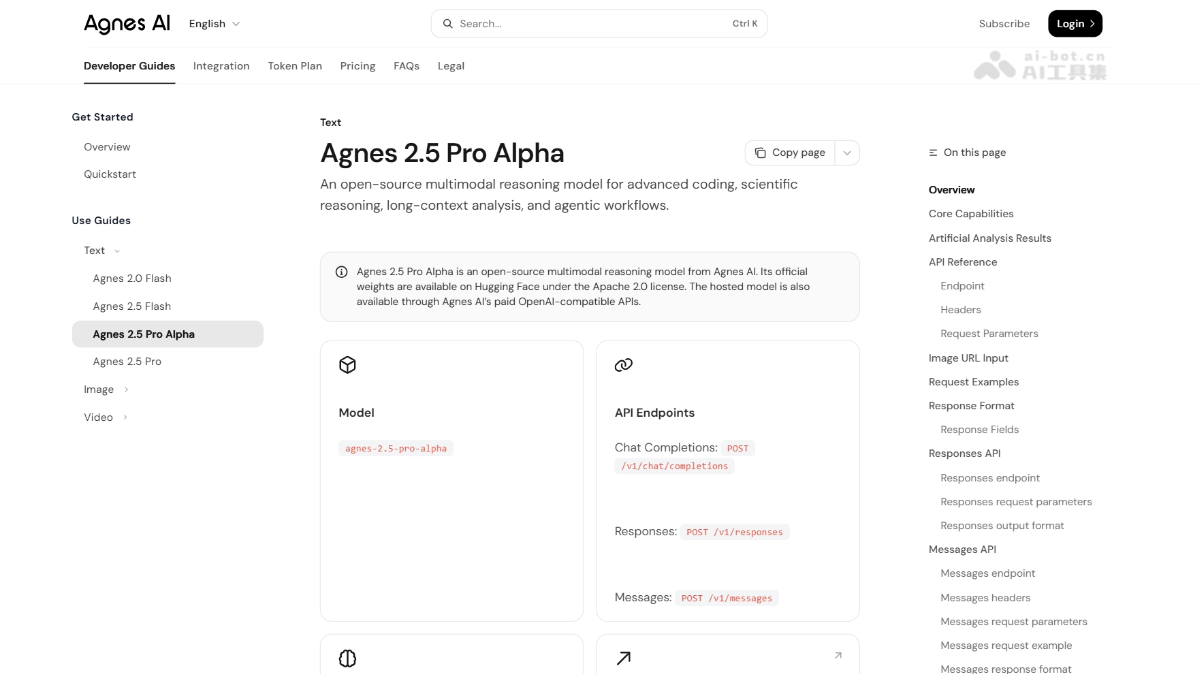Image resolution: width=1200 pixels, height=675 pixels.
Task: Jump to Endpoint subsection
Action: point(962,286)
